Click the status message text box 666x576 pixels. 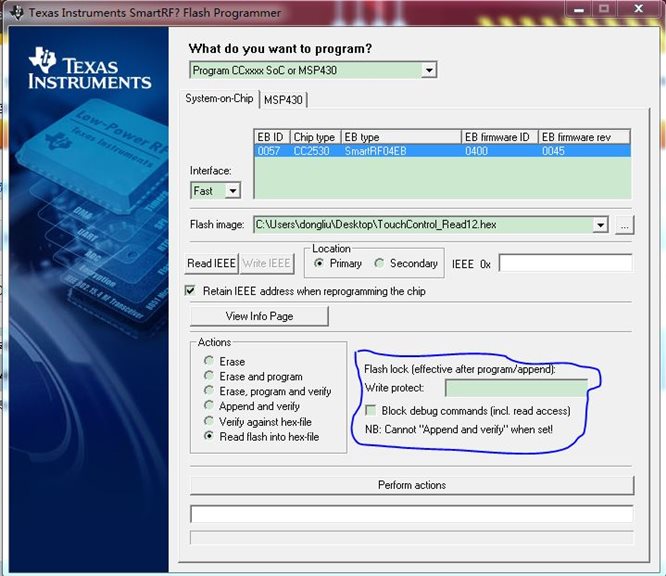click(x=412, y=514)
